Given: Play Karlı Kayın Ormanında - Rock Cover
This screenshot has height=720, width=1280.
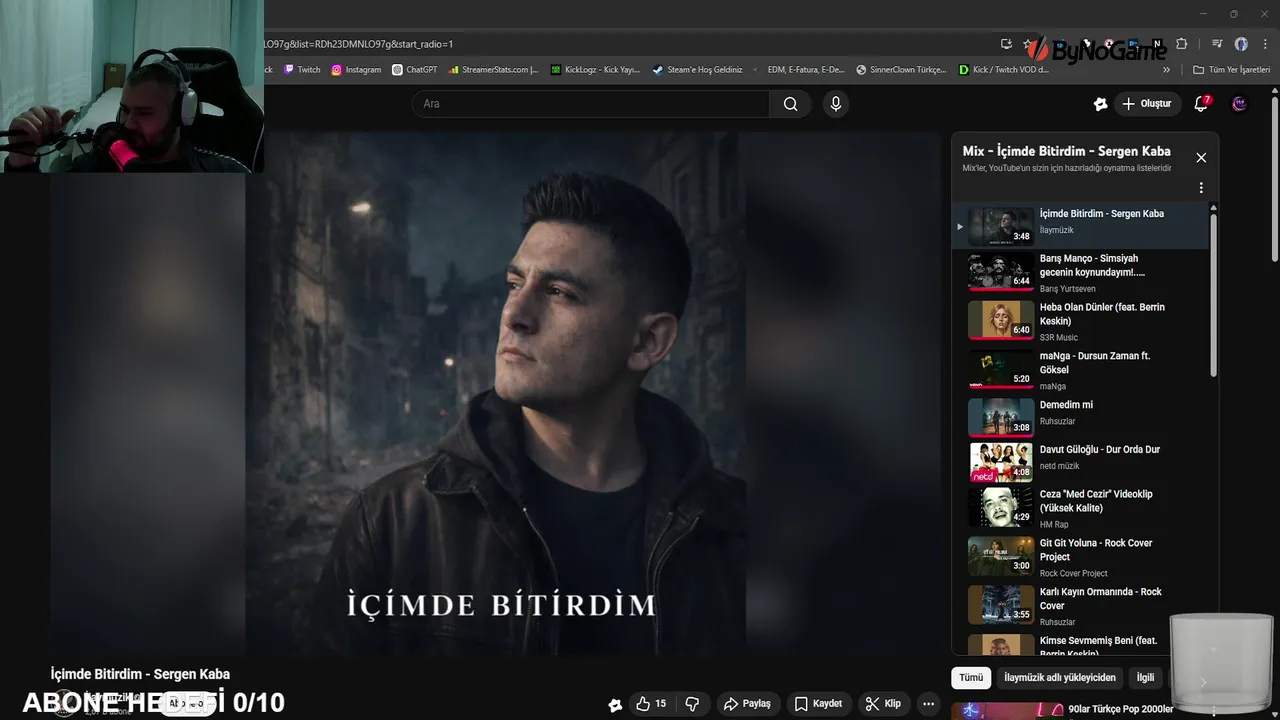Looking at the screenshot, I should tap(1081, 606).
